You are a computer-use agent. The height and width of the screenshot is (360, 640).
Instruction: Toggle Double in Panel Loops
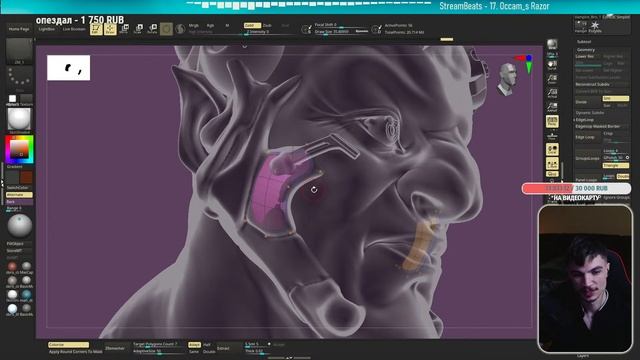click(x=623, y=176)
